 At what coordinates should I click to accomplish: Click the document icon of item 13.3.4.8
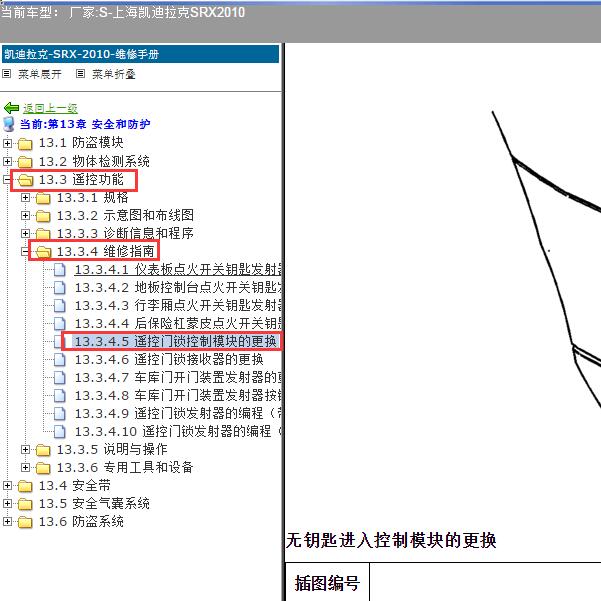(60, 396)
